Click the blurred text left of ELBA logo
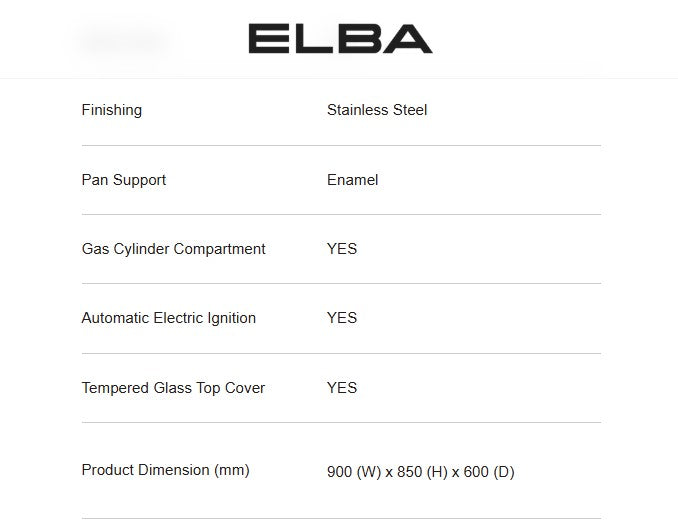 (x=122, y=41)
